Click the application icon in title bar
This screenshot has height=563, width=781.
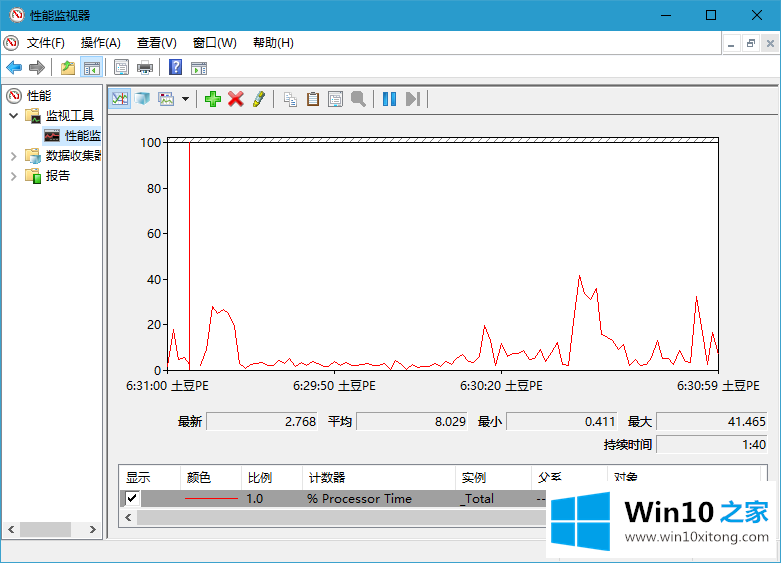(17, 15)
